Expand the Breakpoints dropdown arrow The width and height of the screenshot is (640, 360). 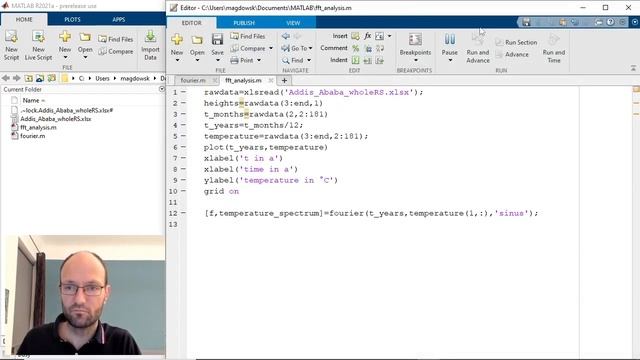tap(415, 60)
